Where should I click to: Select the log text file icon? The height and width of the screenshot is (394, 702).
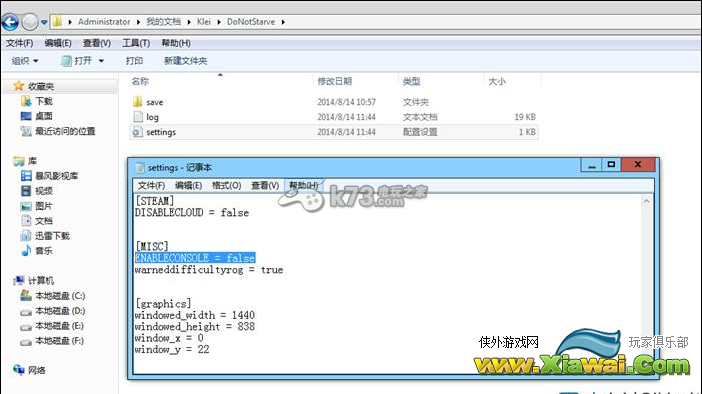point(137,117)
